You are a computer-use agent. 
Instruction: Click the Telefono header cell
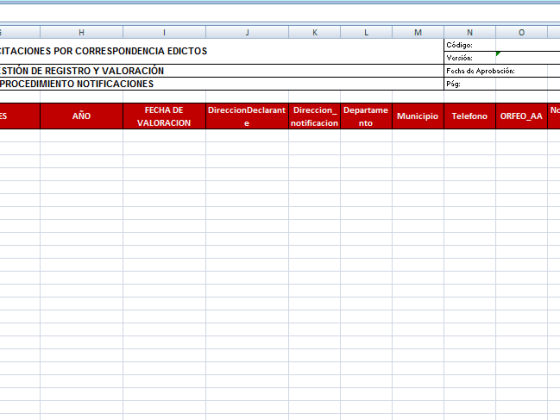point(470,116)
